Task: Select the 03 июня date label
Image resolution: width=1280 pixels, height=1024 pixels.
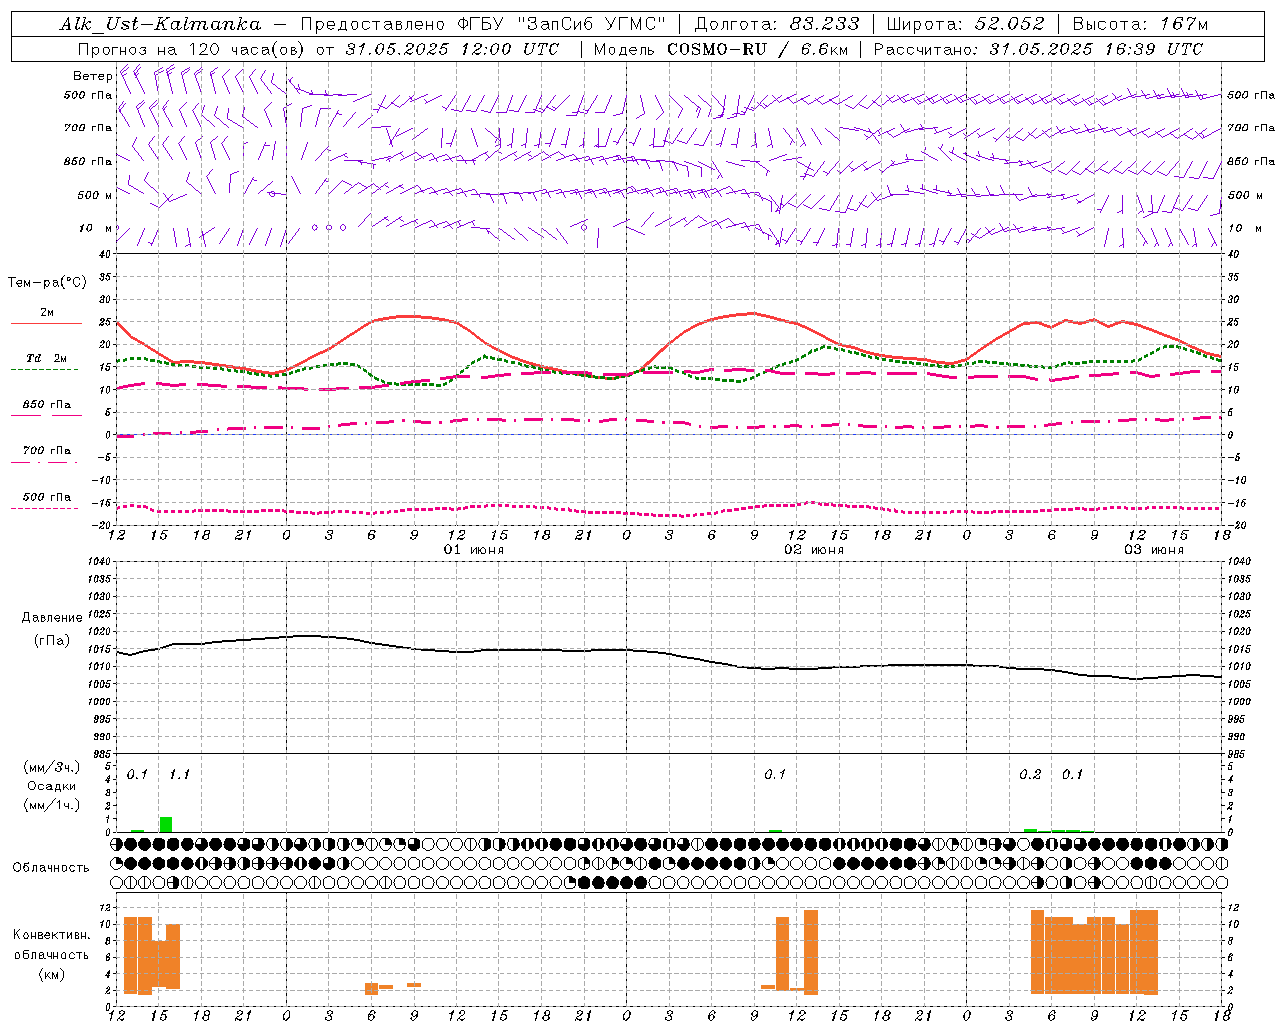Action: tap(1154, 550)
